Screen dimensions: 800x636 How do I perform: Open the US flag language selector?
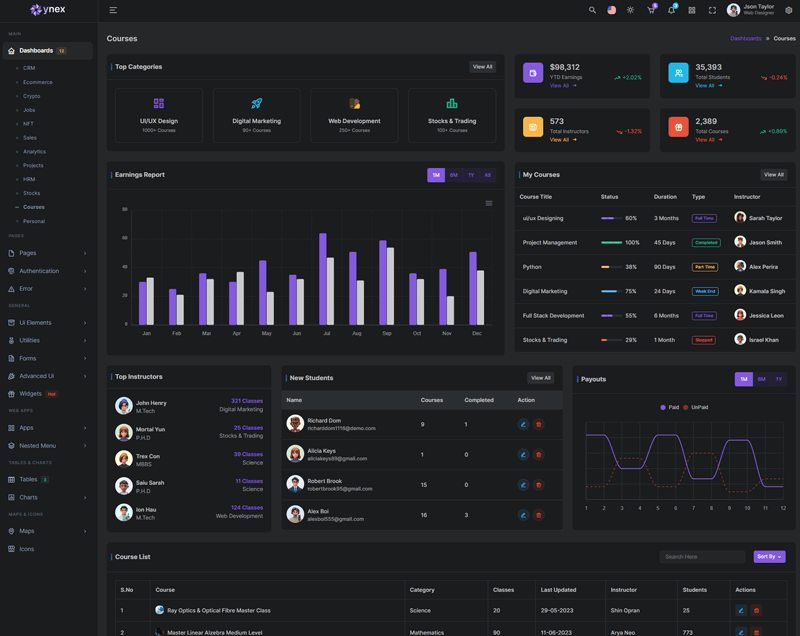click(x=611, y=10)
